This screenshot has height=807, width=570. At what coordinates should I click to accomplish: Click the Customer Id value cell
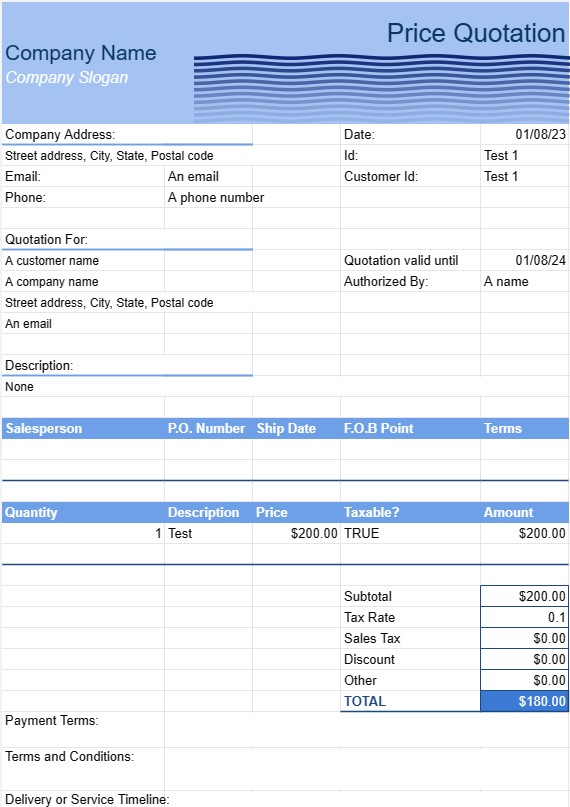tap(525, 177)
